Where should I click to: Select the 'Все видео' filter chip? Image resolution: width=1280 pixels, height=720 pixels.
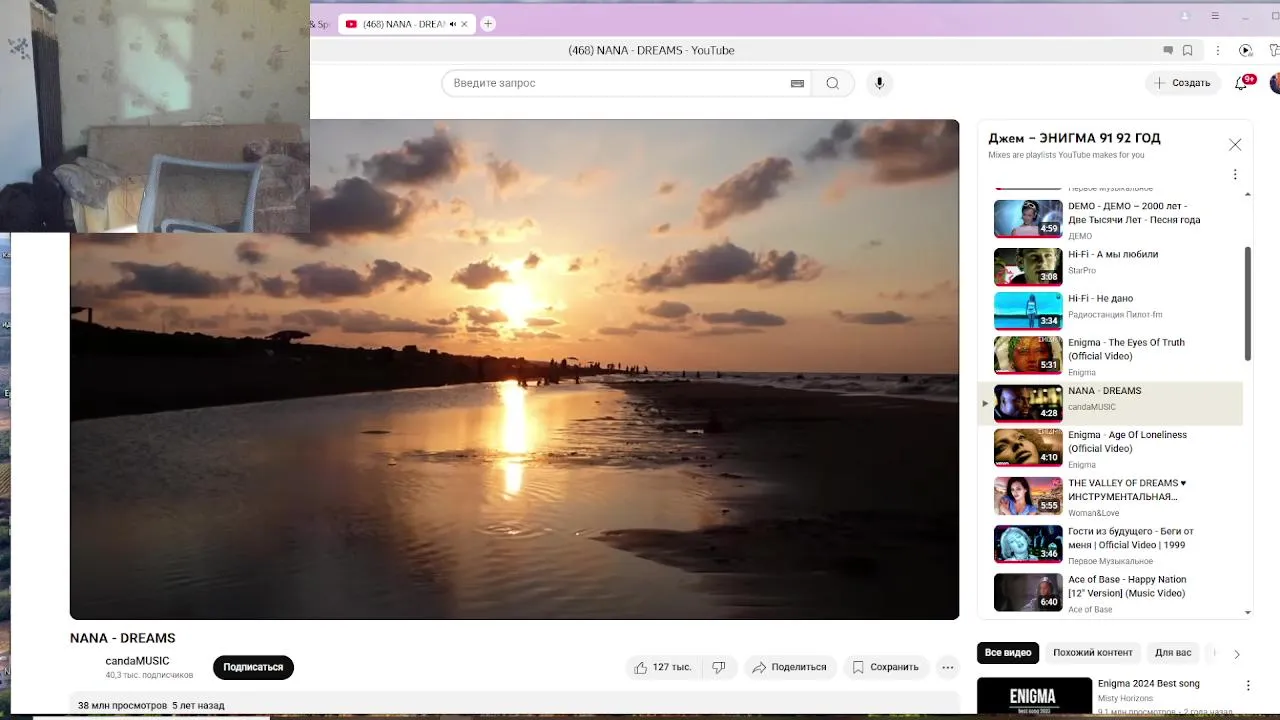[1008, 653]
